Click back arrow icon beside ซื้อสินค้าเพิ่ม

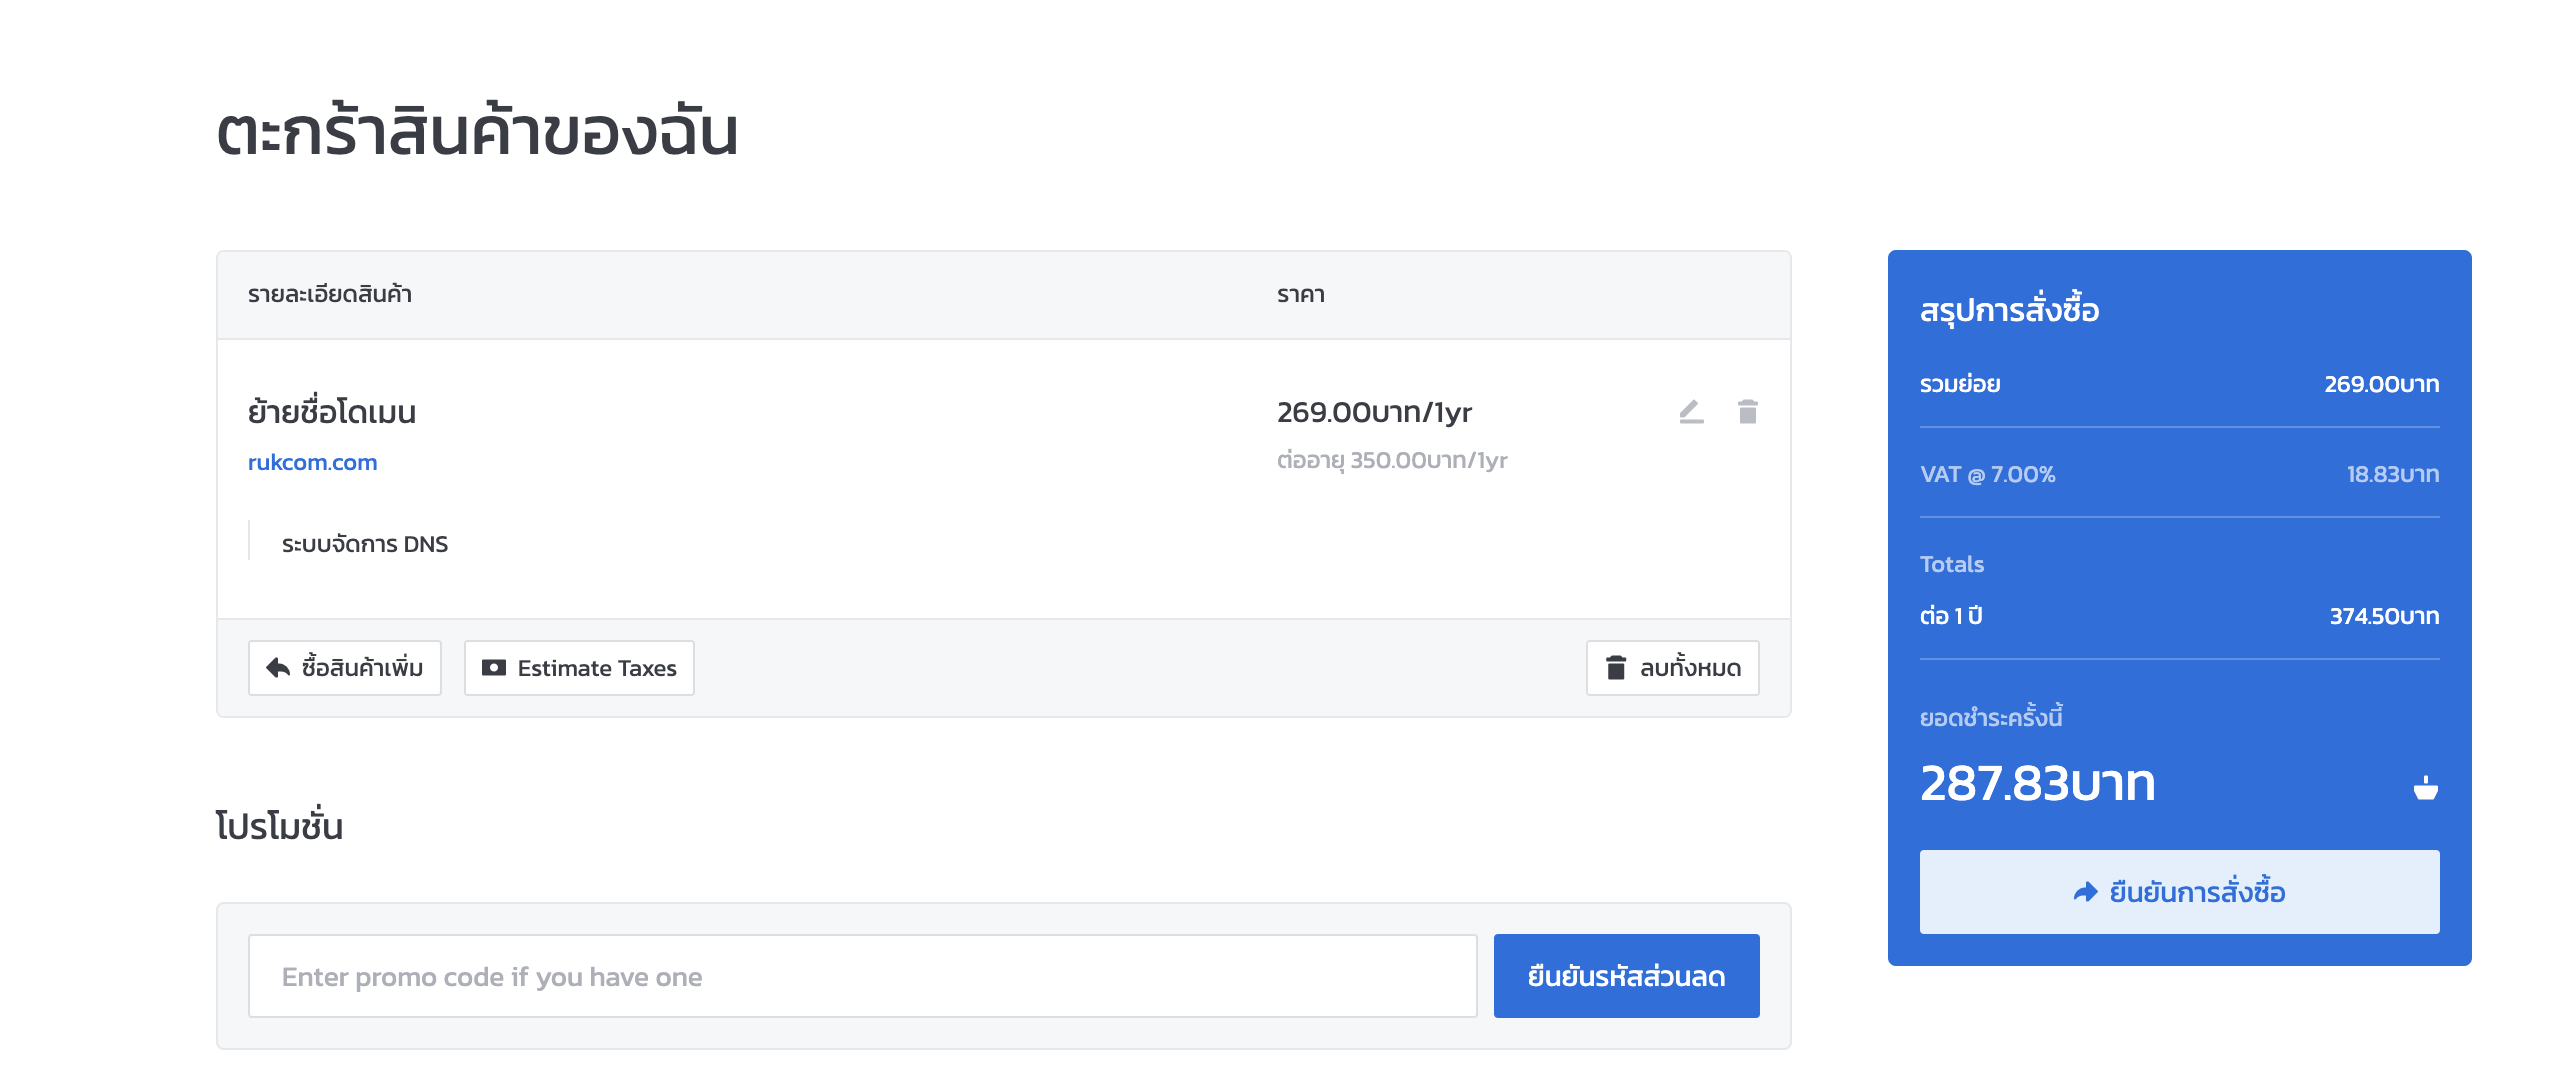click(278, 668)
